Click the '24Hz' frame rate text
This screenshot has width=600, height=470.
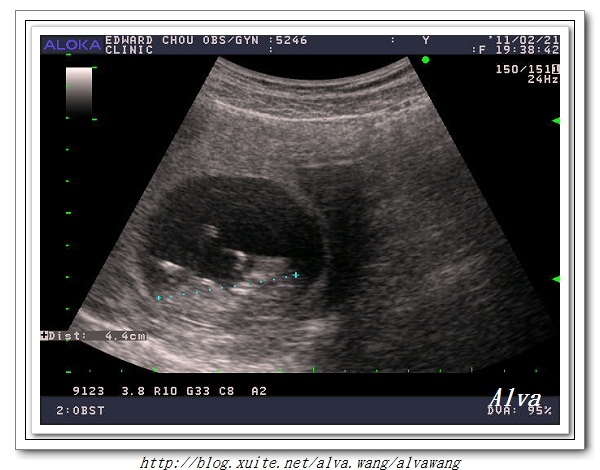tap(543, 79)
